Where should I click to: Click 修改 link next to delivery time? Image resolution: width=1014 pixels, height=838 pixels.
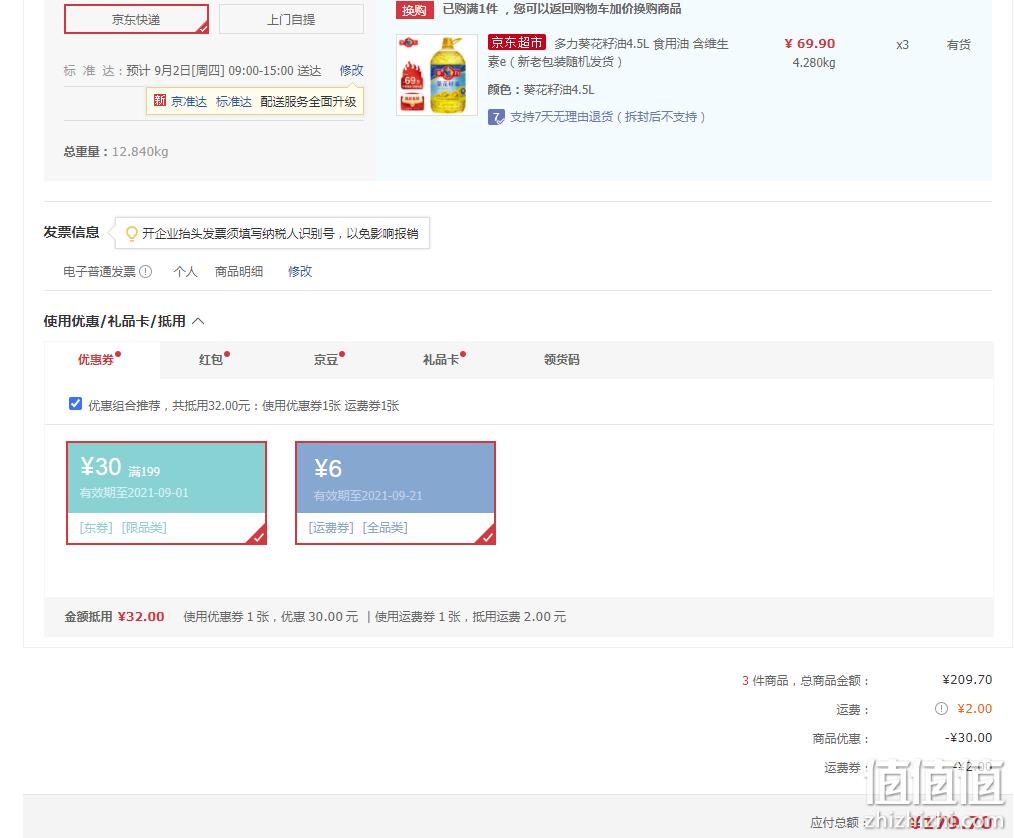pos(351,70)
